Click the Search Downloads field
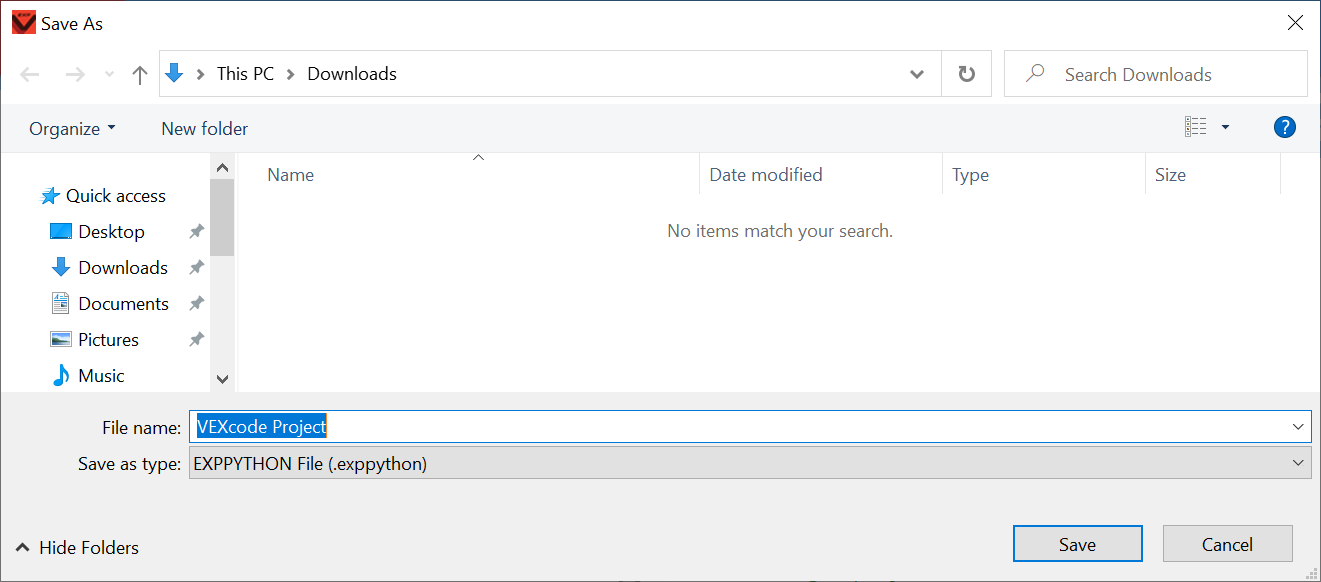This screenshot has width=1321, height=582. point(1155,74)
